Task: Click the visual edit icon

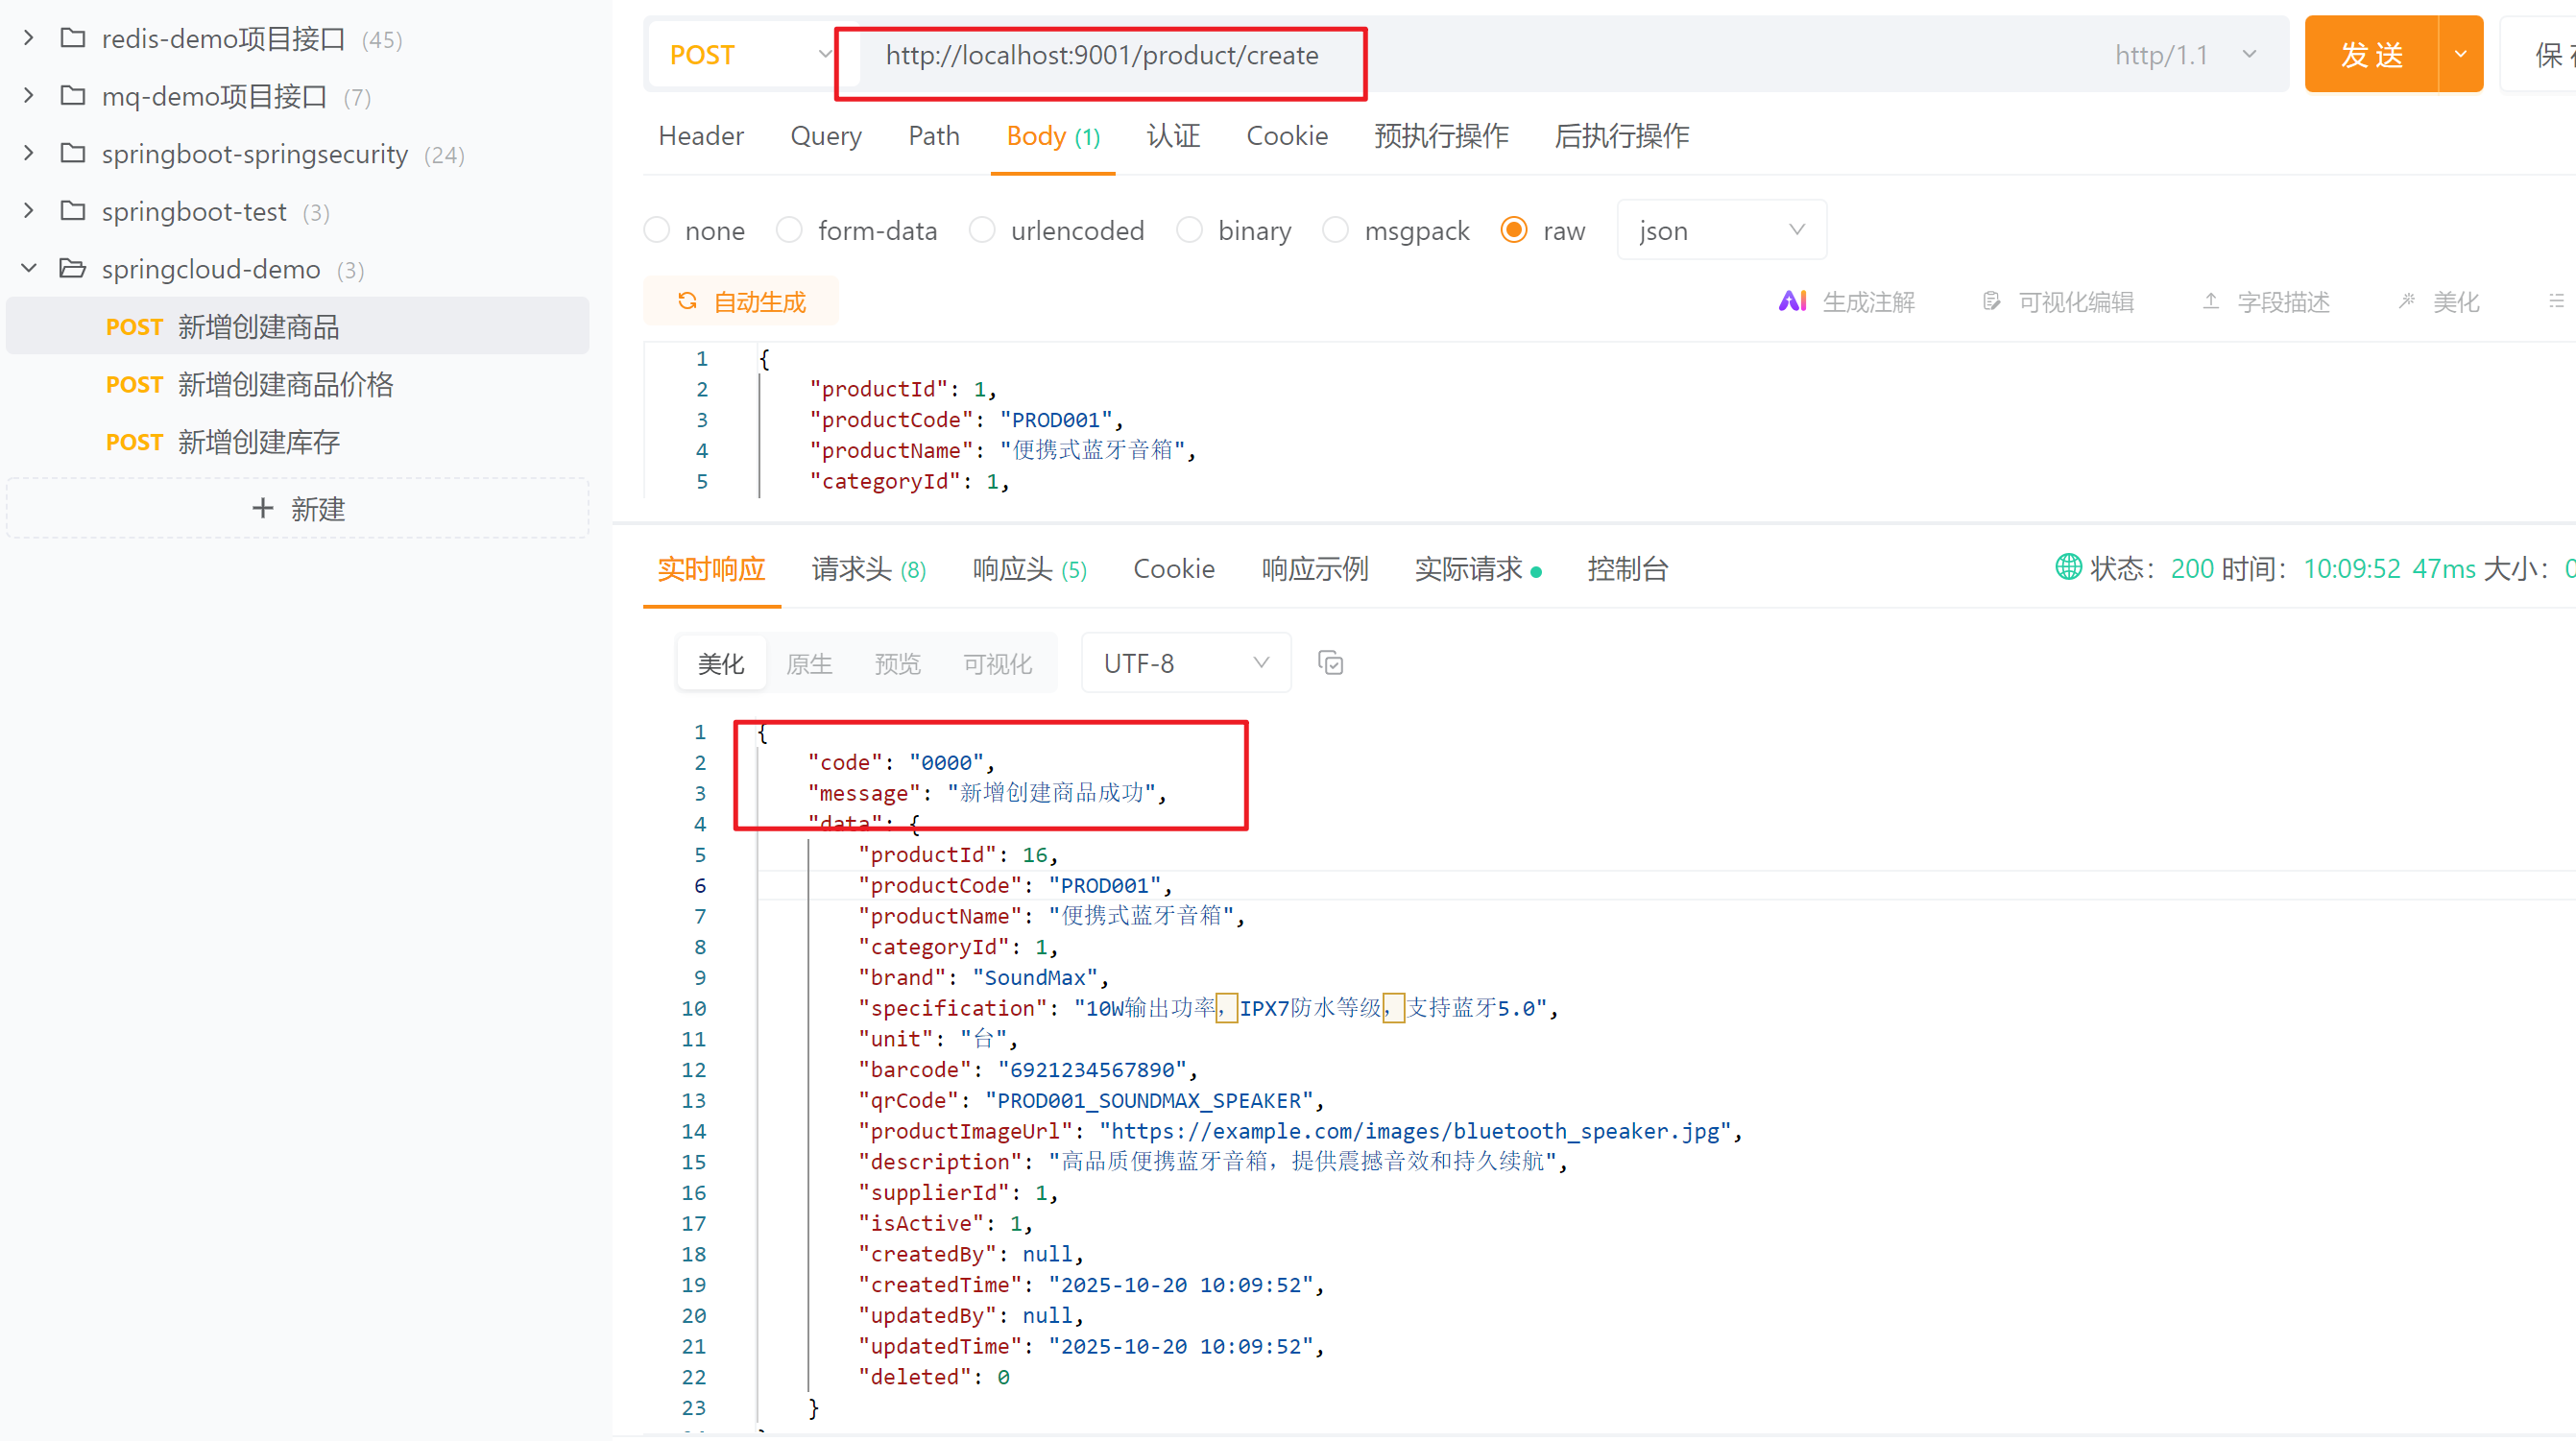Action: coord(1991,301)
